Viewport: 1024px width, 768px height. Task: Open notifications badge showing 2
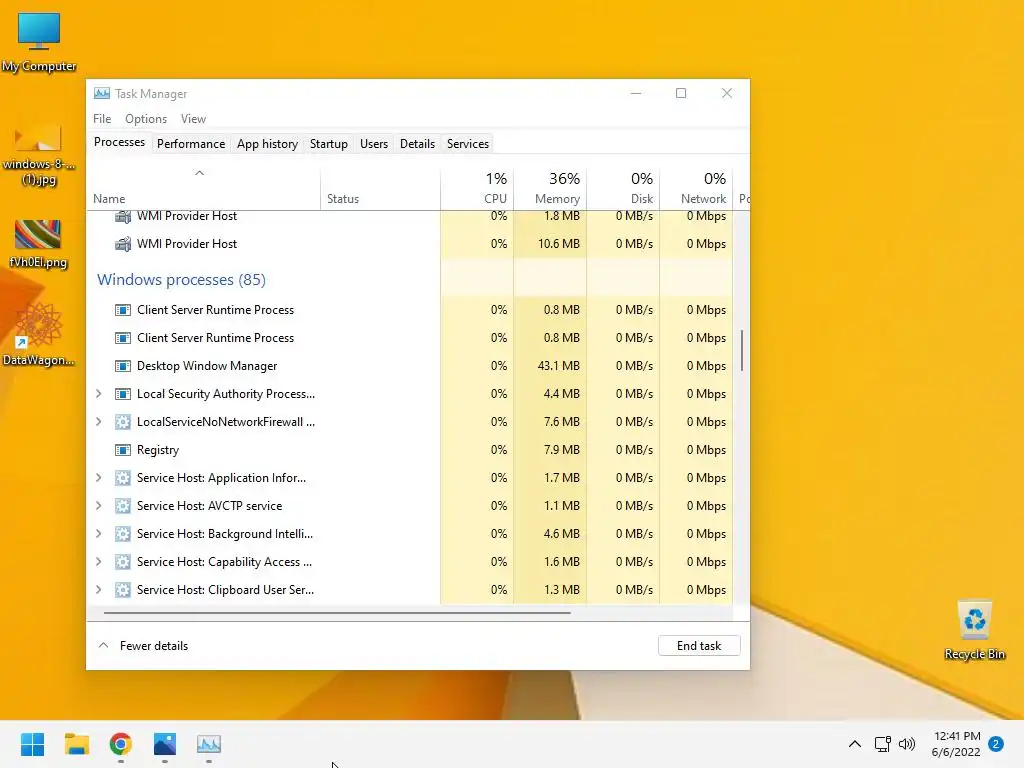pyautogui.click(x=996, y=744)
